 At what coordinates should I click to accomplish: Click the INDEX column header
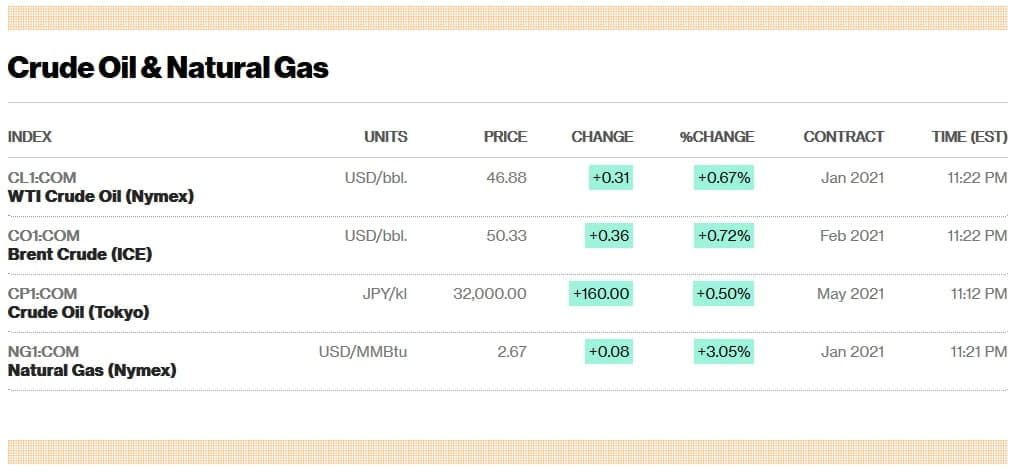coord(30,136)
